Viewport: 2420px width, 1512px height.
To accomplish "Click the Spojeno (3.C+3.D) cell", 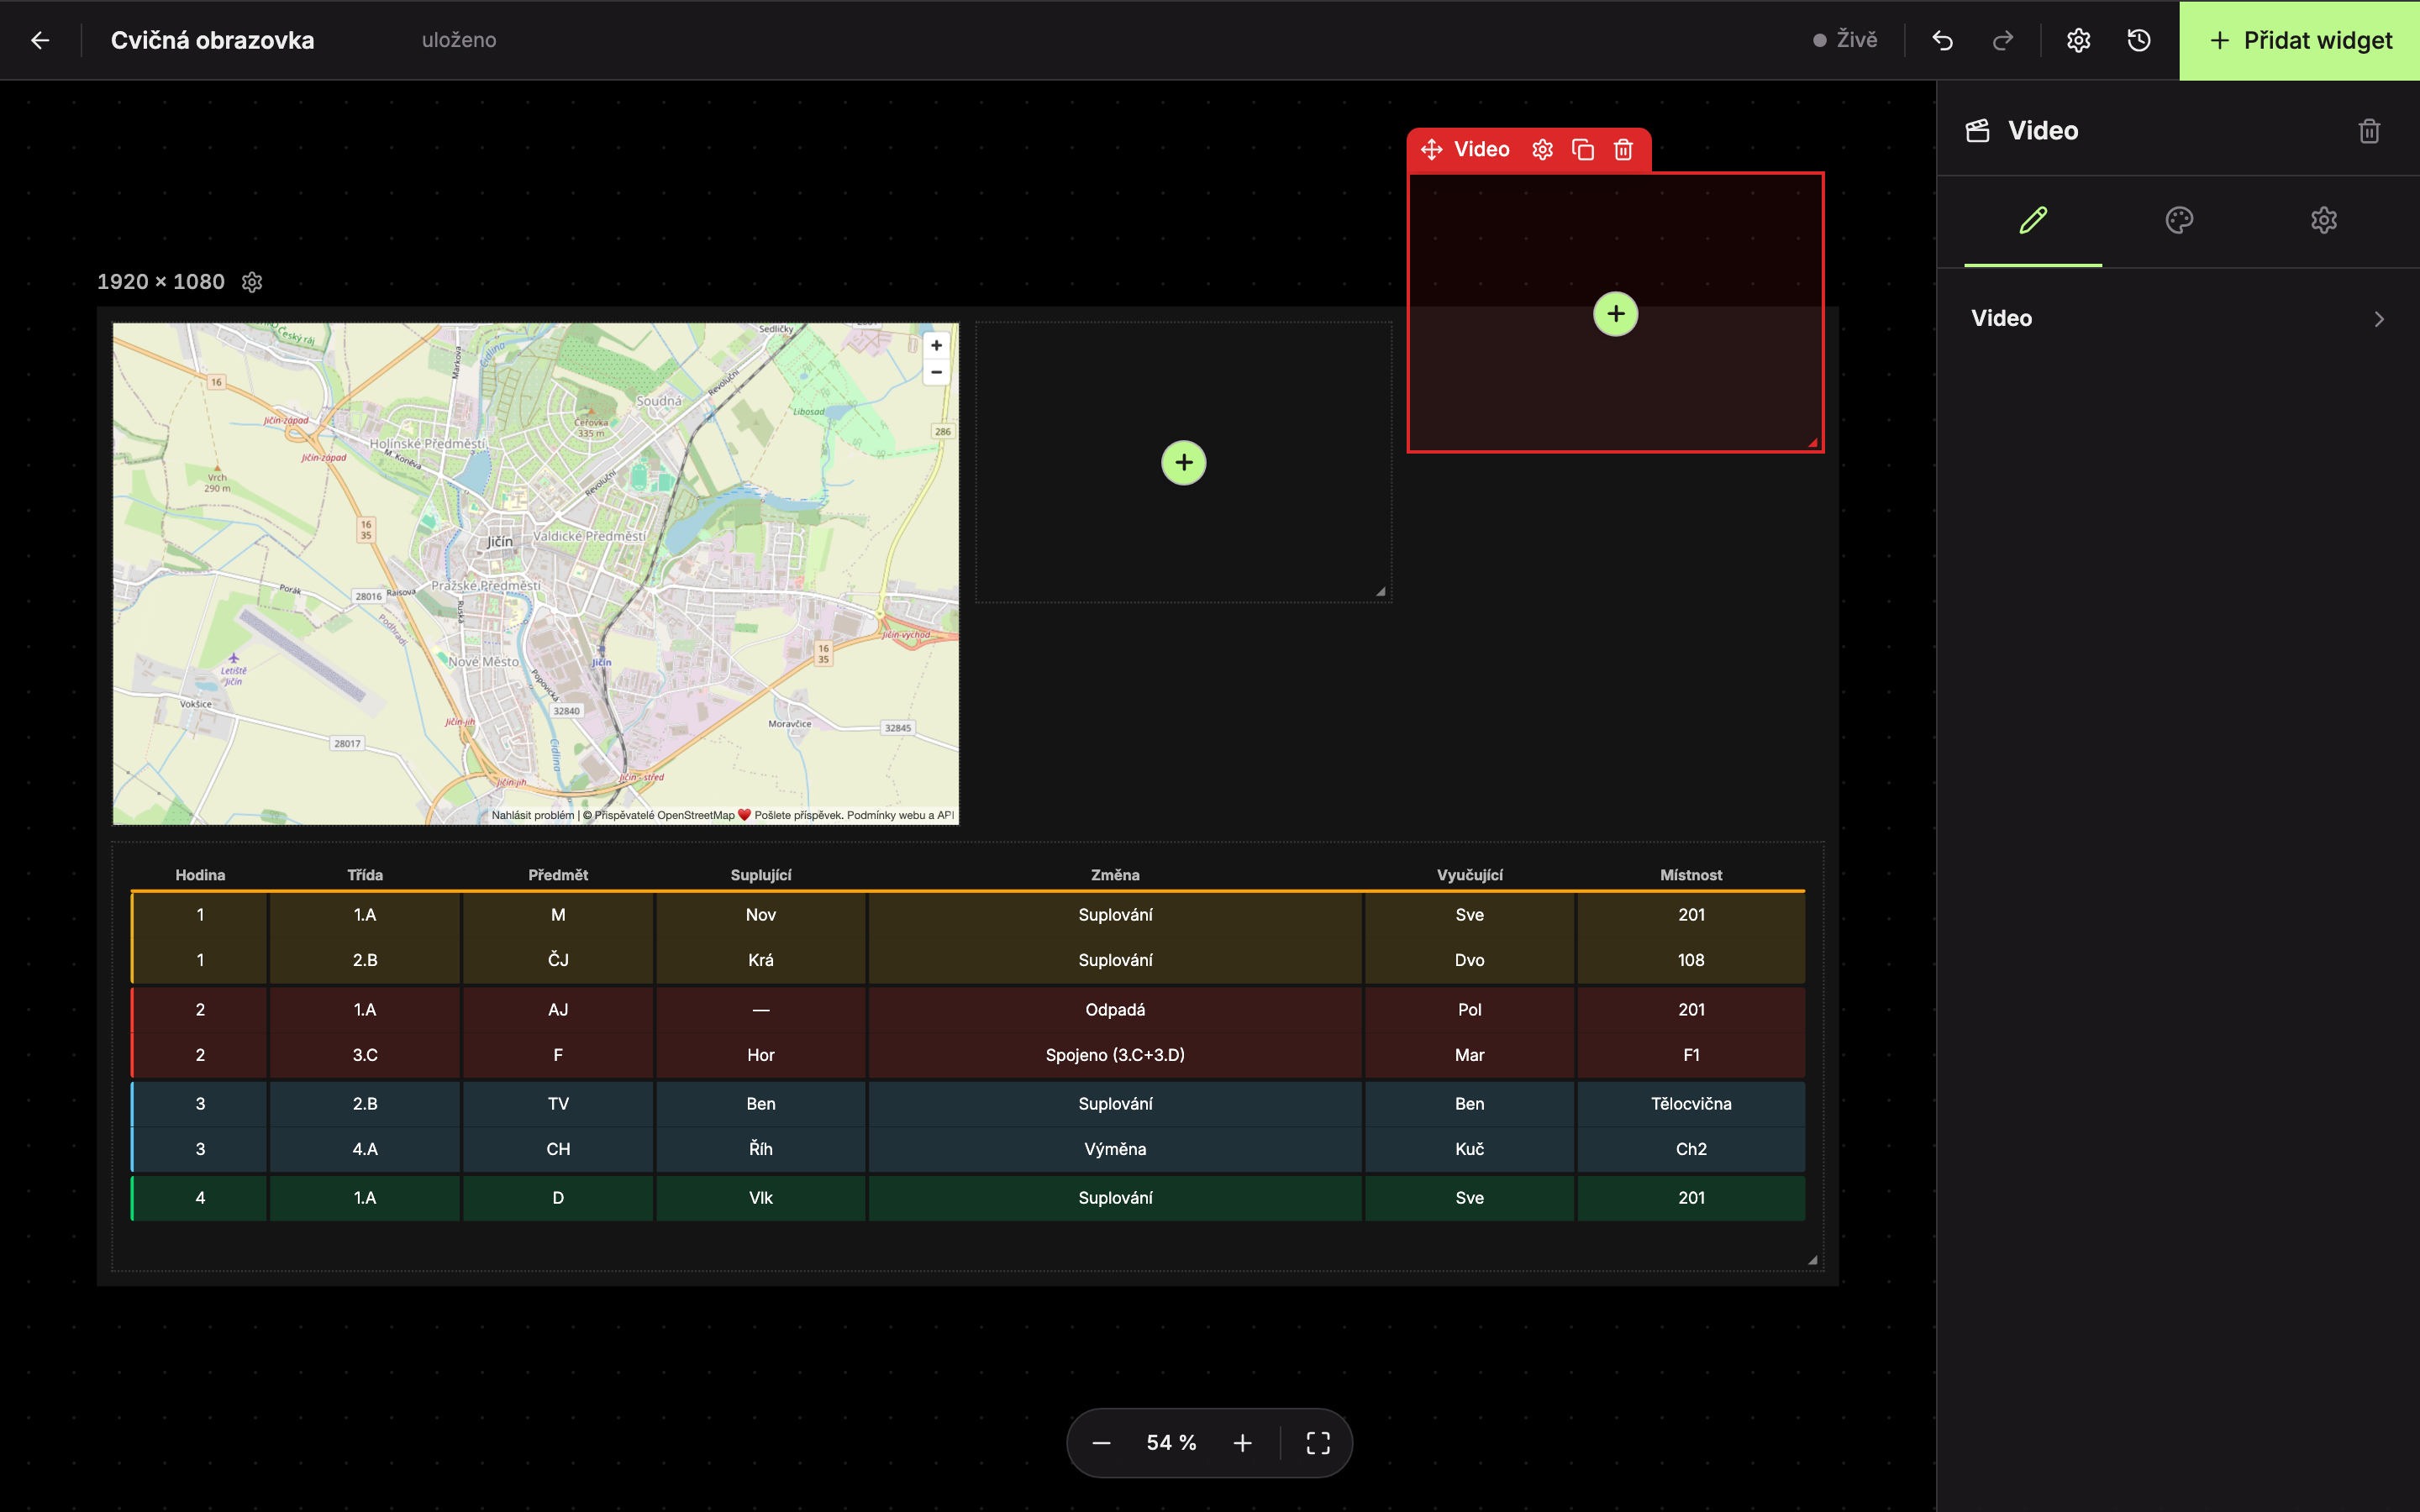I will pos(1115,1055).
